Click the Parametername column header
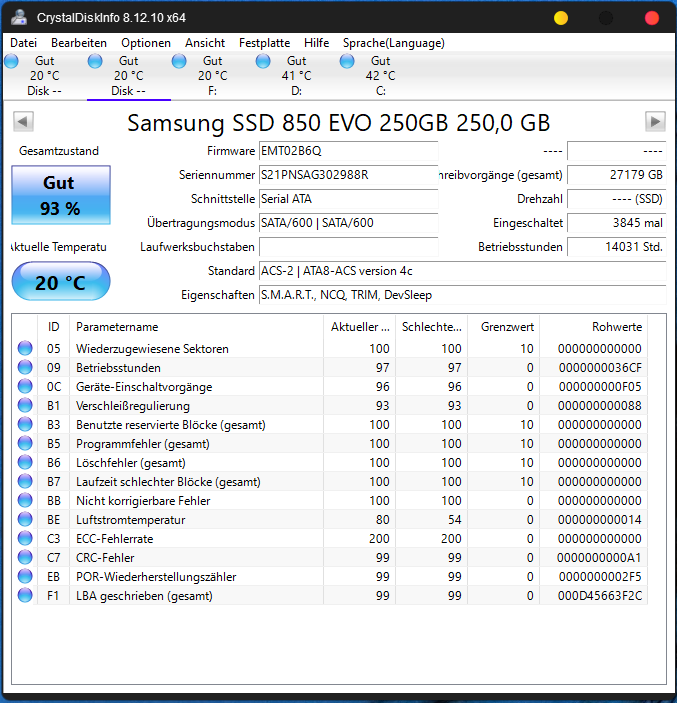 click(196, 327)
